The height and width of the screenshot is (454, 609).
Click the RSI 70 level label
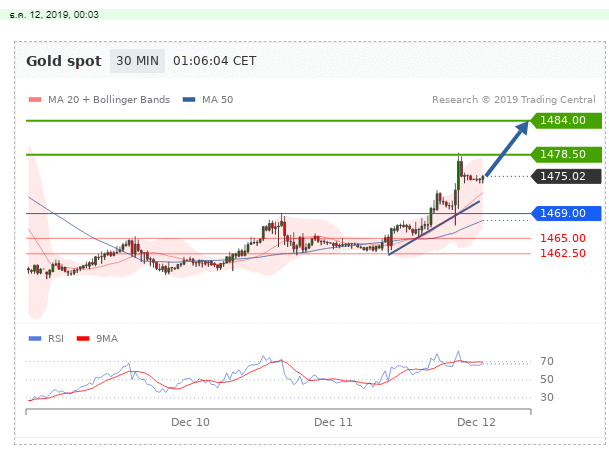click(x=547, y=362)
